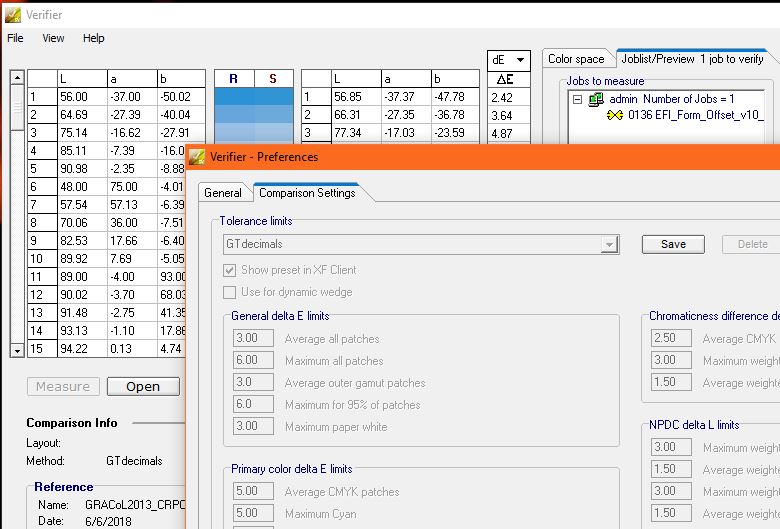Select the 0136 EFI_Form_Offset_v10 job

point(695,115)
